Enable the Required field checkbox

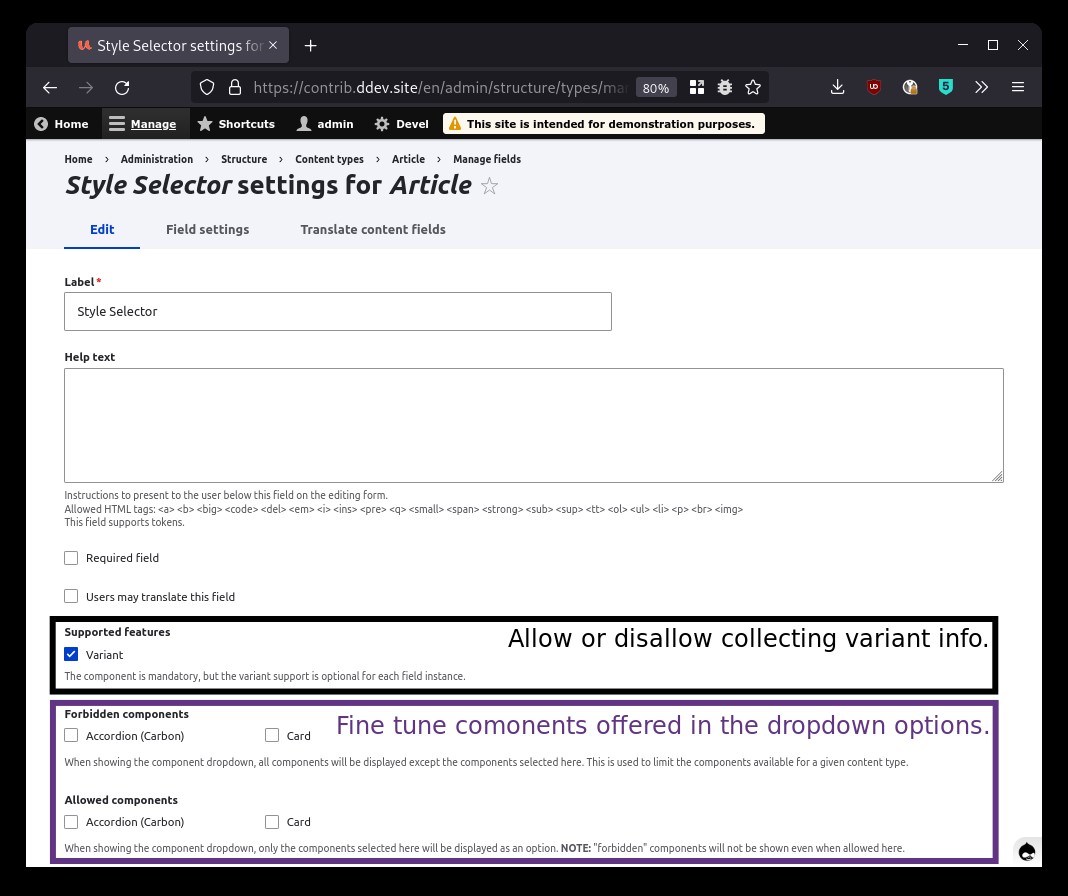pos(71,557)
